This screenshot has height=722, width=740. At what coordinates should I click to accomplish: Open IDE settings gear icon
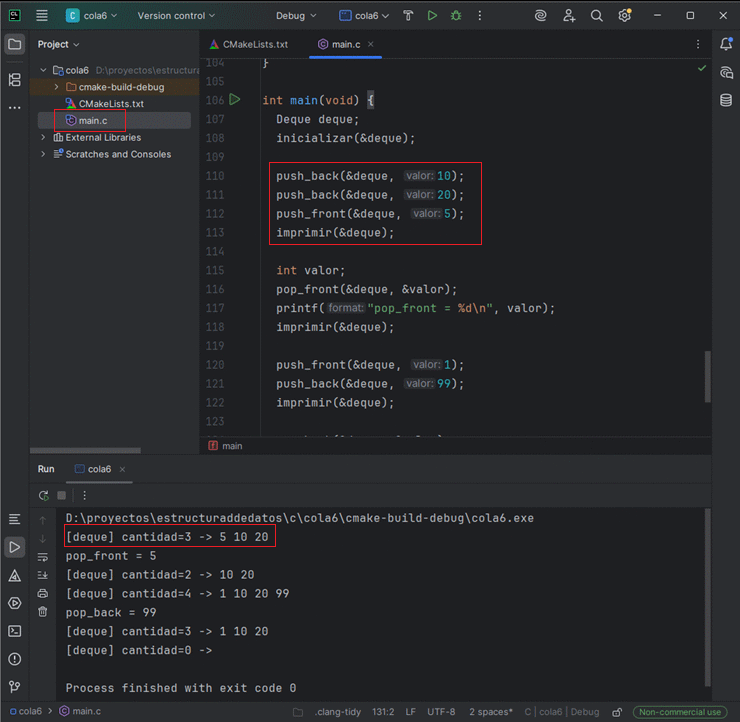(625, 16)
